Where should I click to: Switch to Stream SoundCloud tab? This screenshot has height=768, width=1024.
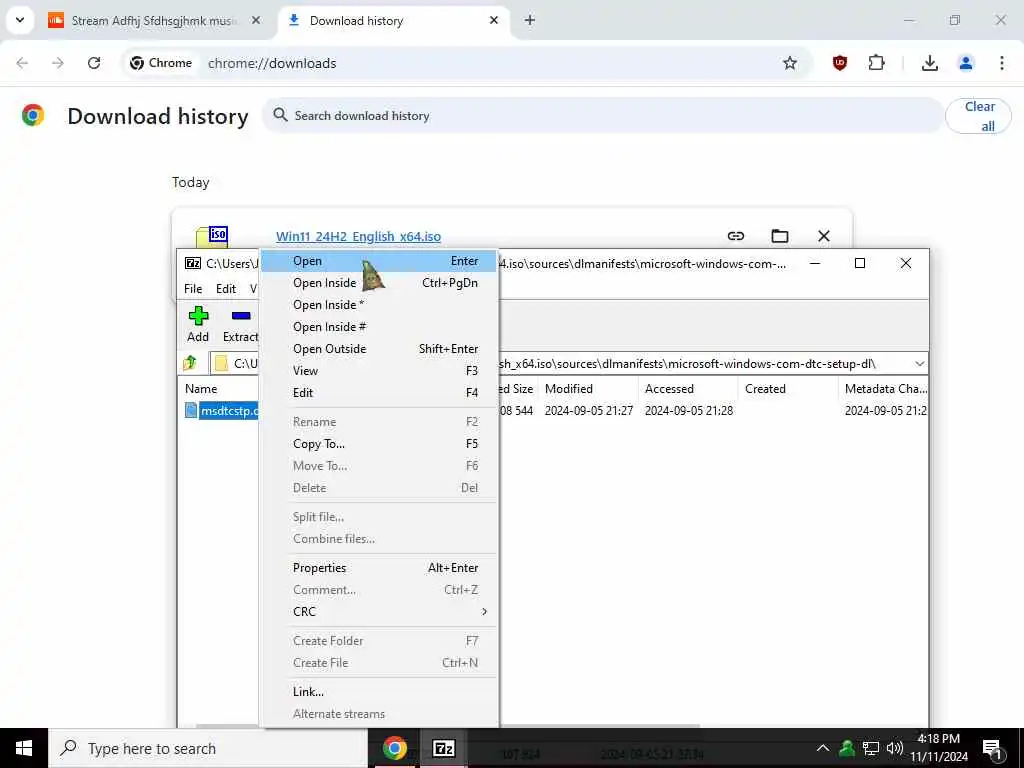coord(153,20)
